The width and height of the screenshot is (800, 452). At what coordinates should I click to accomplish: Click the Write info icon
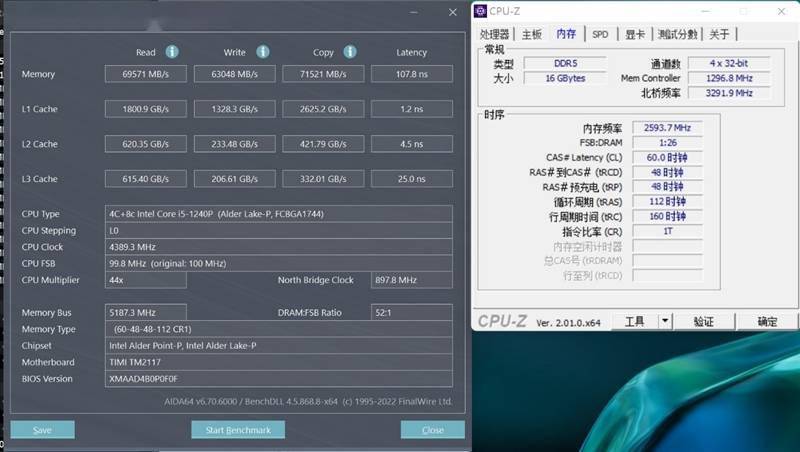click(x=263, y=52)
